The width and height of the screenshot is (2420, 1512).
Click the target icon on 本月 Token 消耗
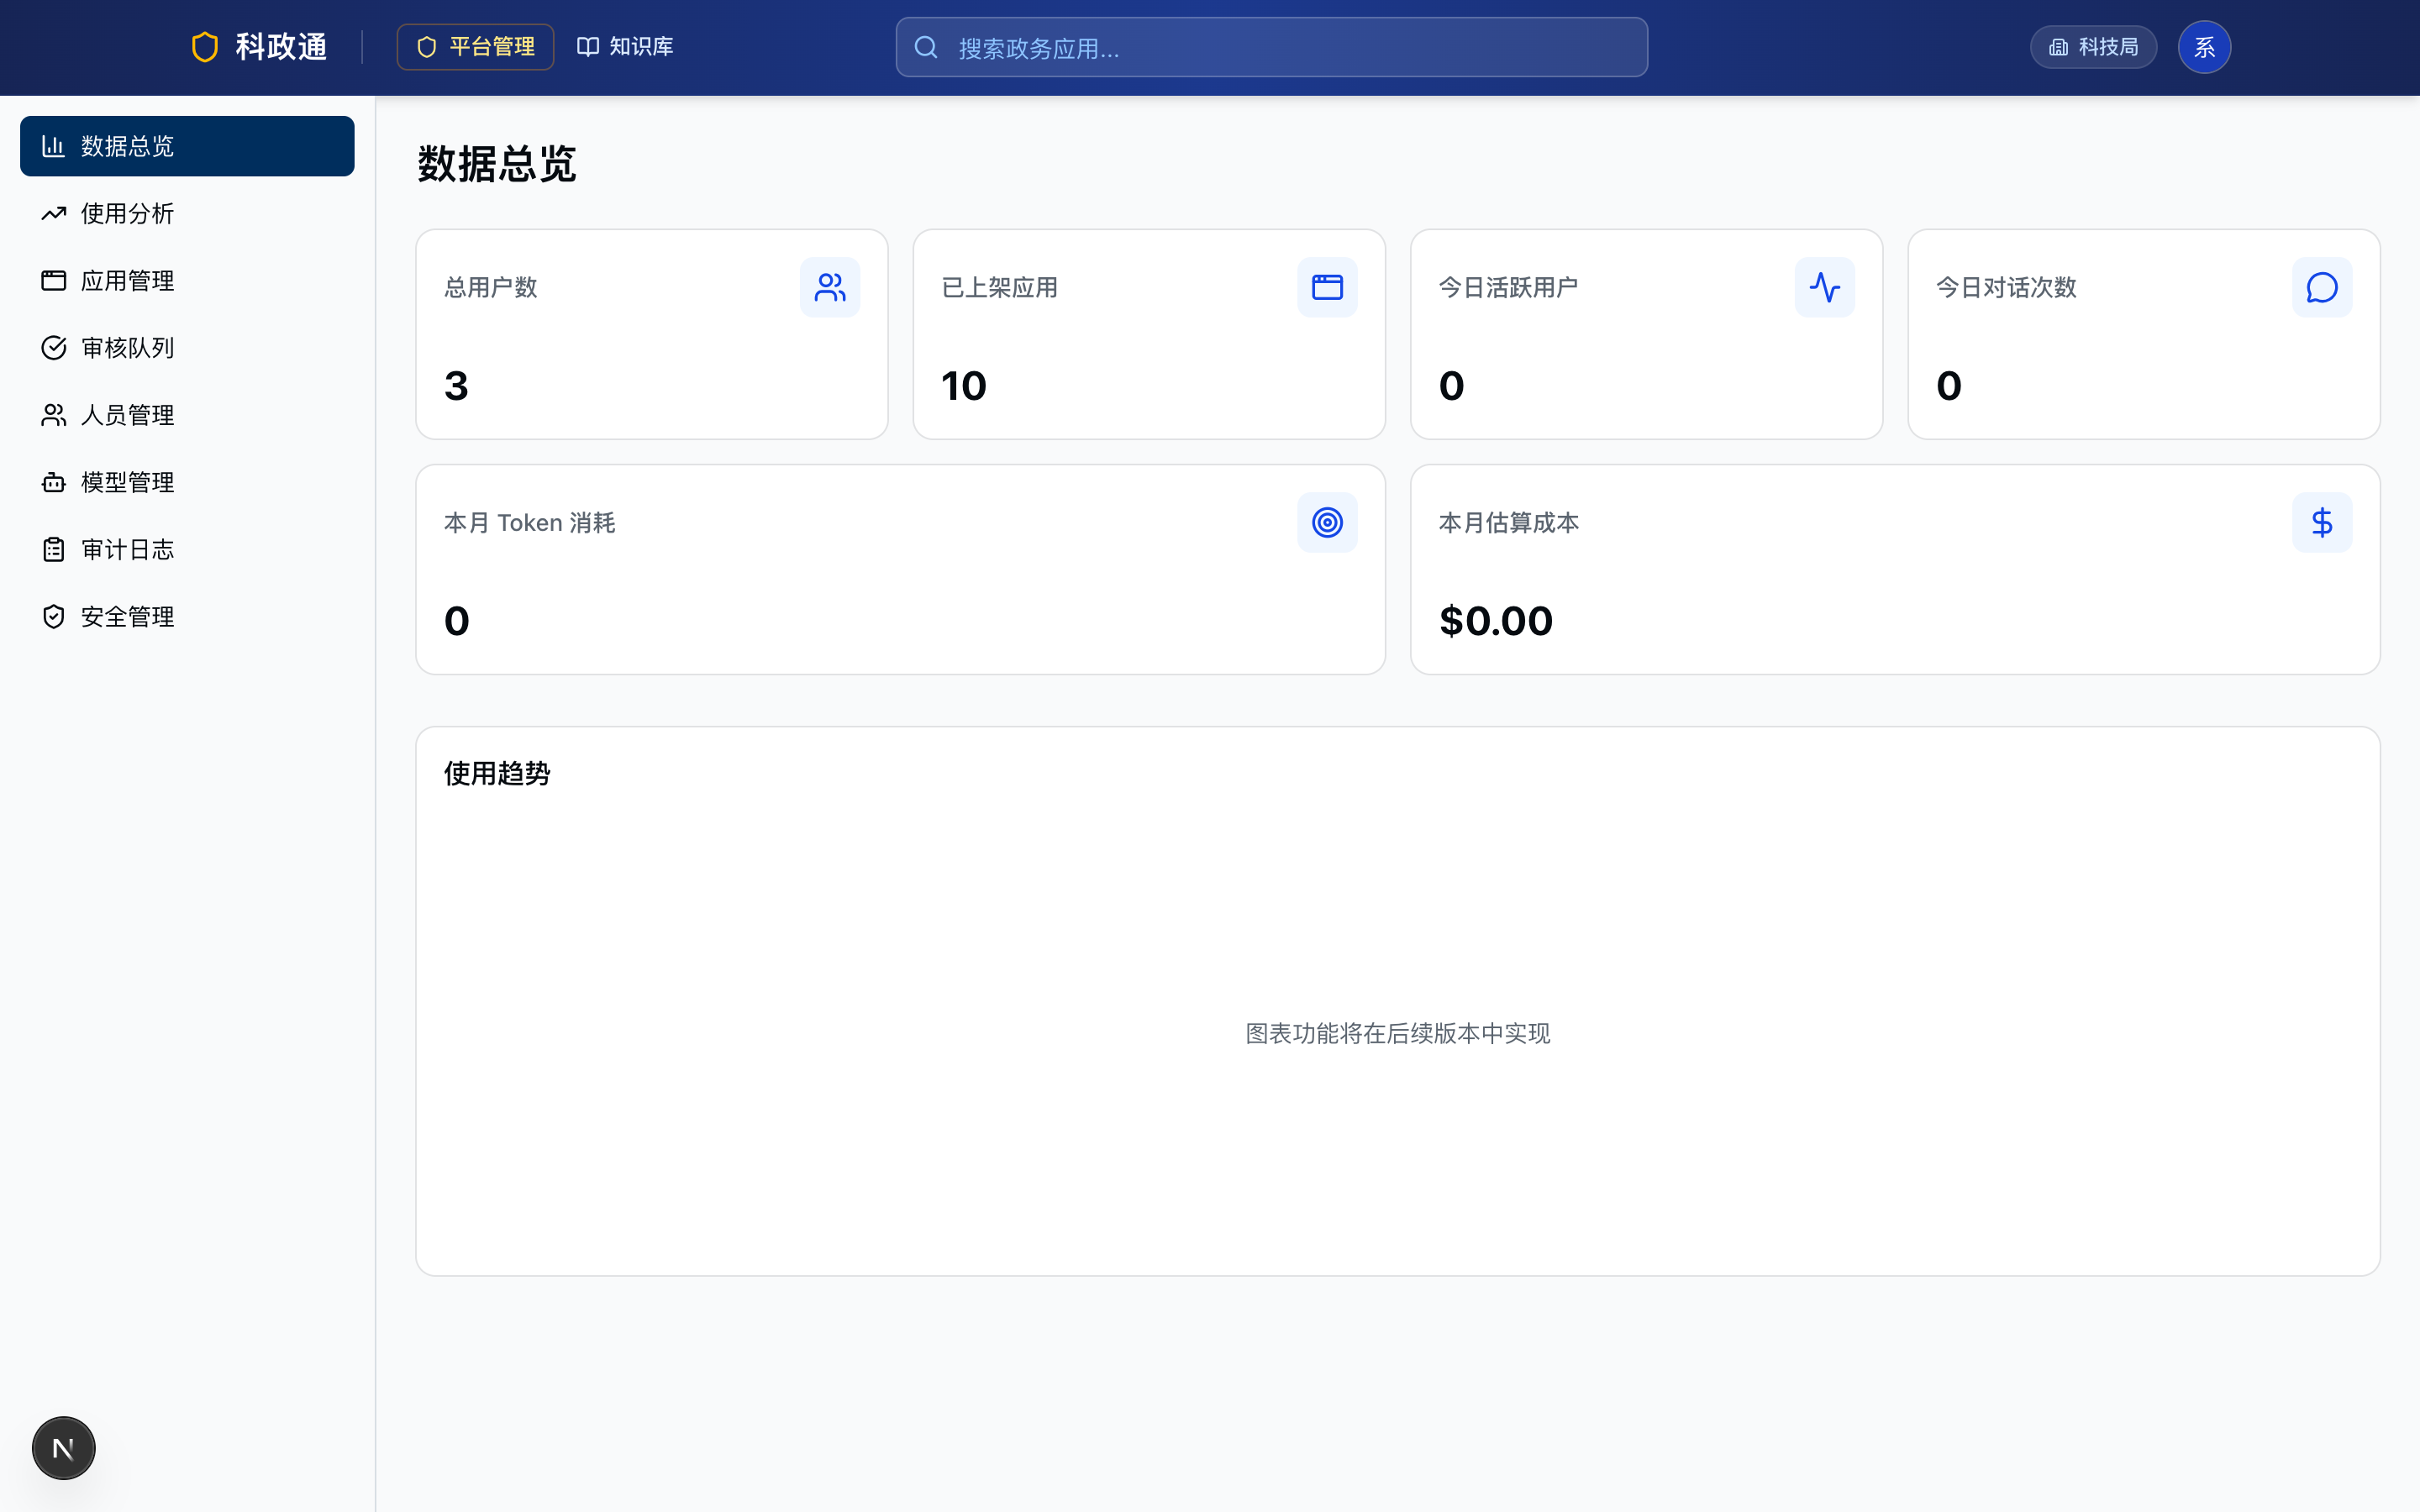coord(1327,523)
